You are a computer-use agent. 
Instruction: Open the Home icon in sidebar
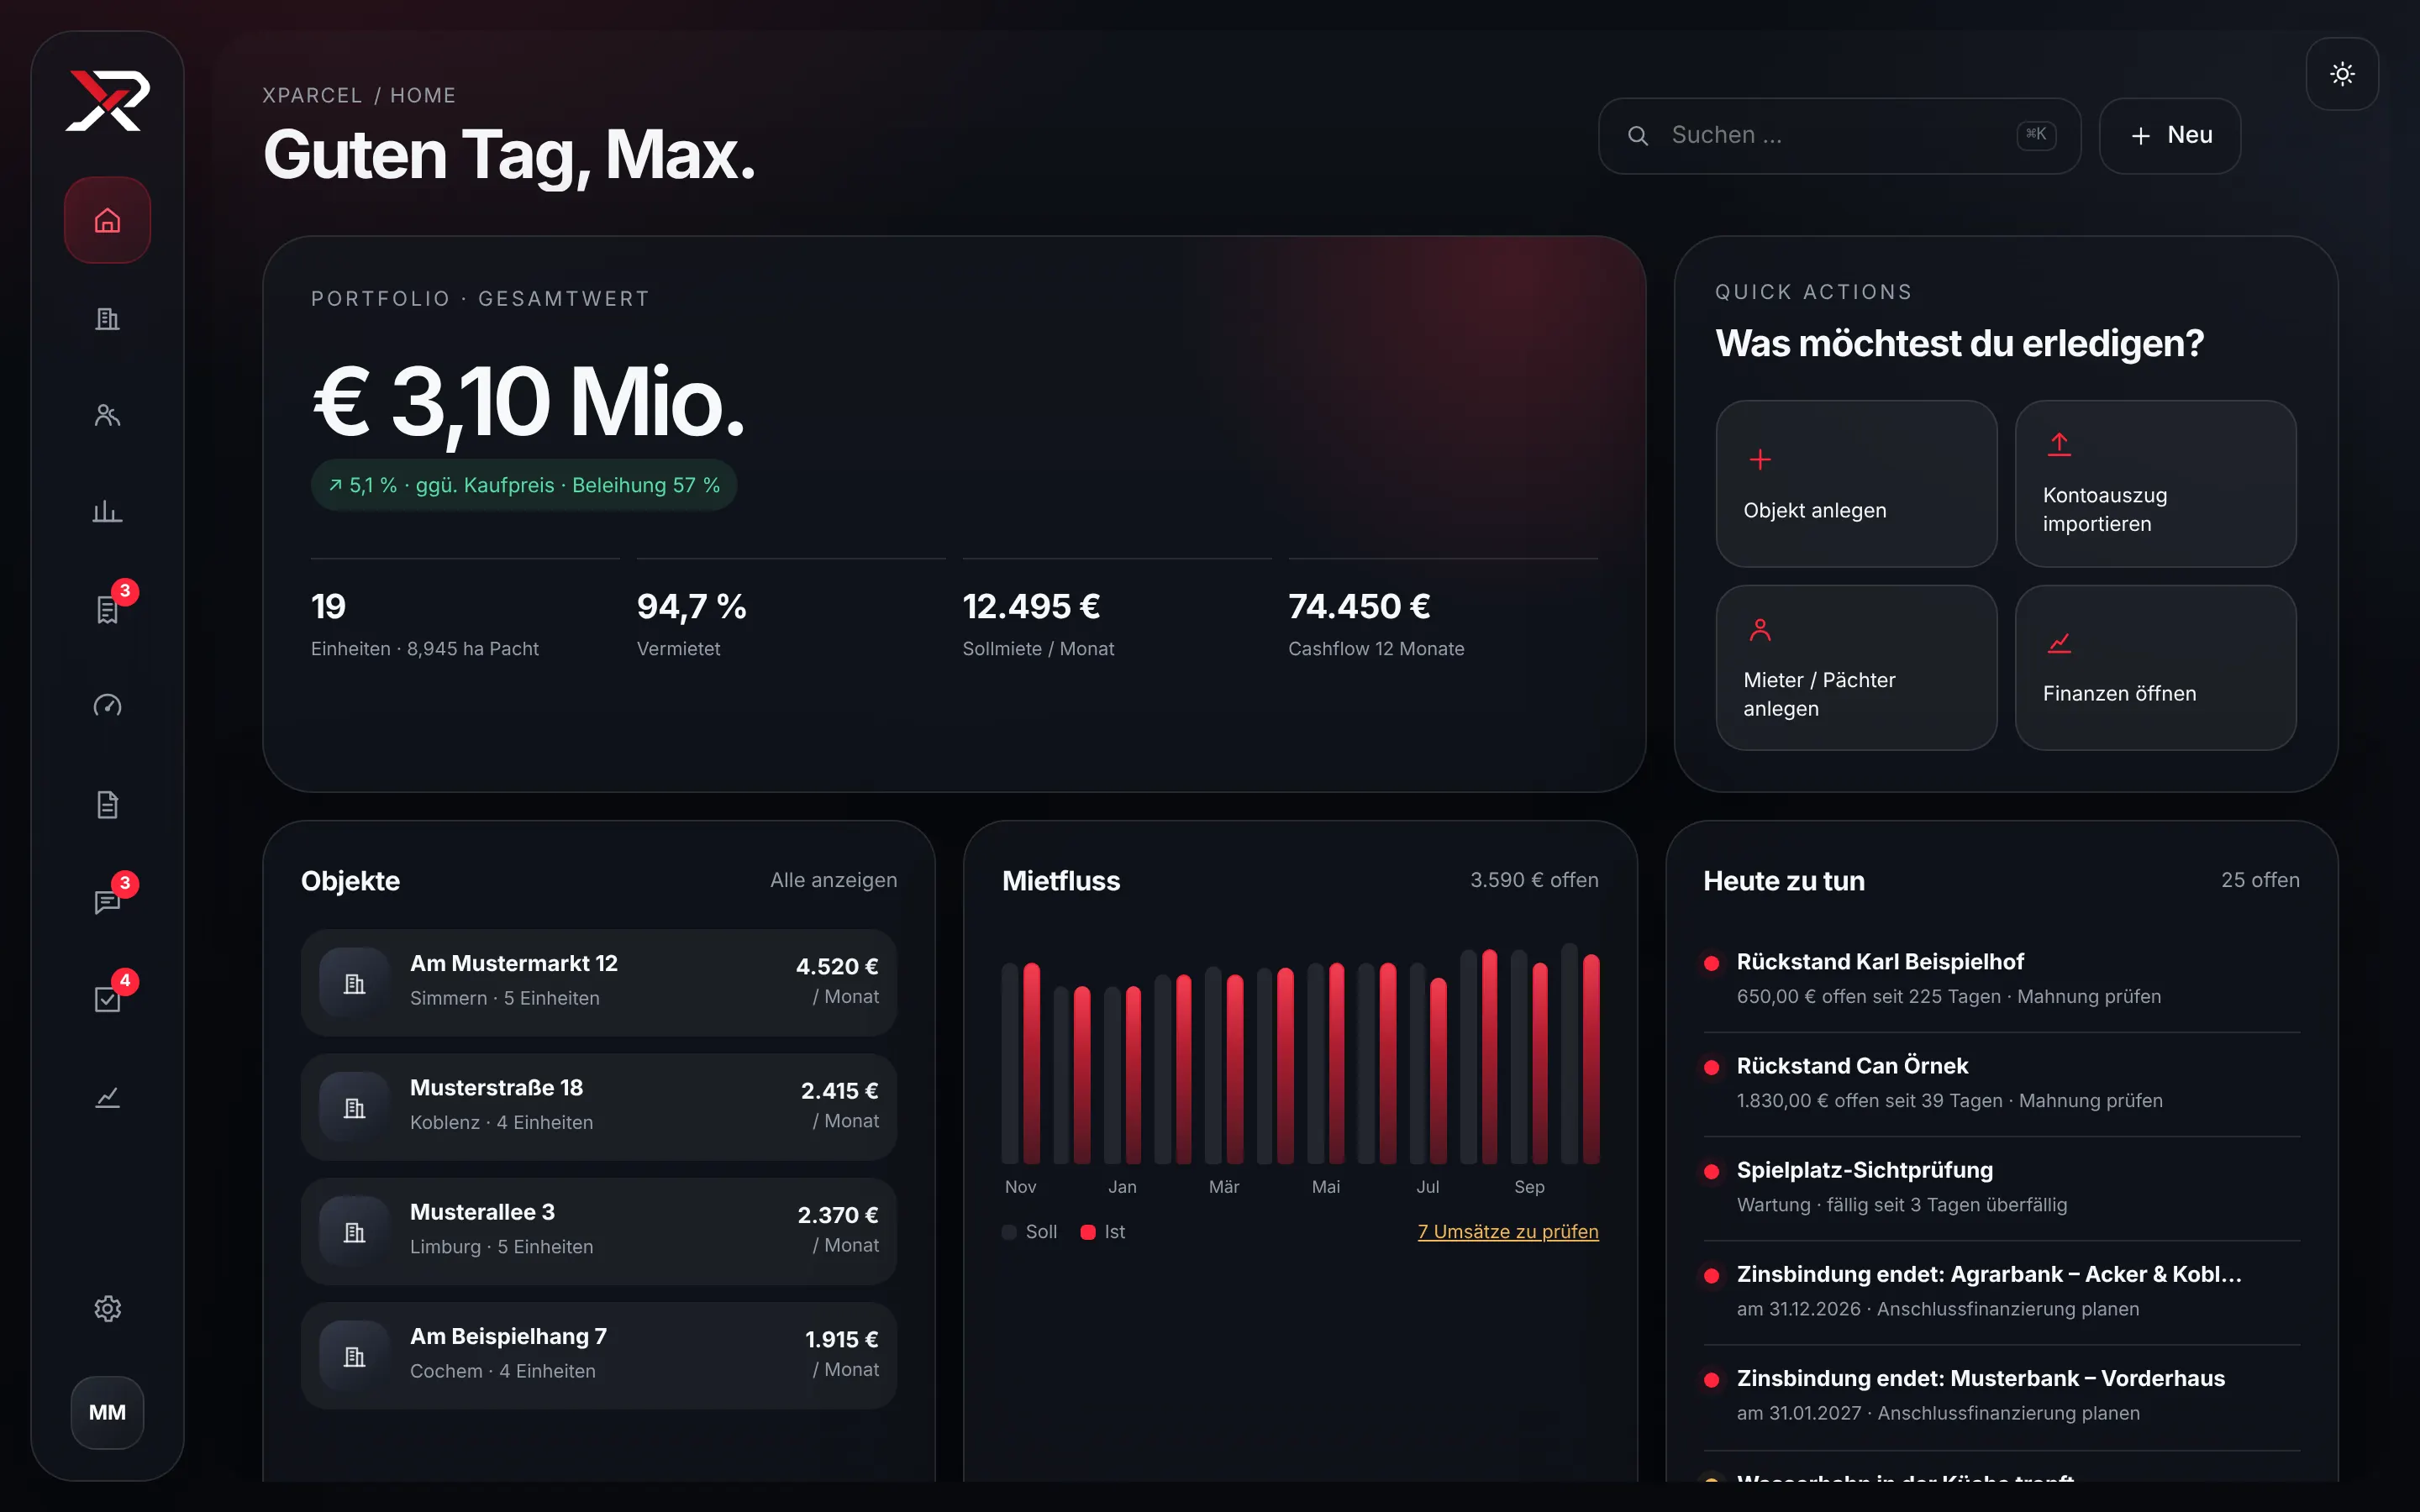click(107, 220)
